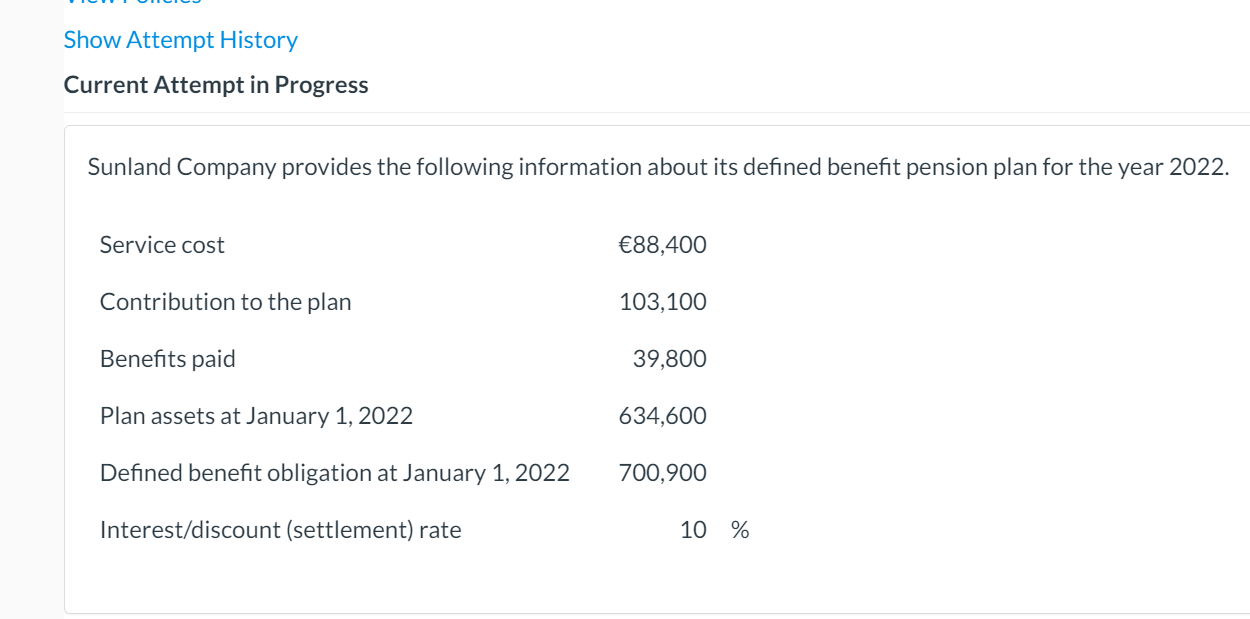Select the Current Attempt in Progress heading
This screenshot has height=619, width=1250.
point(216,85)
